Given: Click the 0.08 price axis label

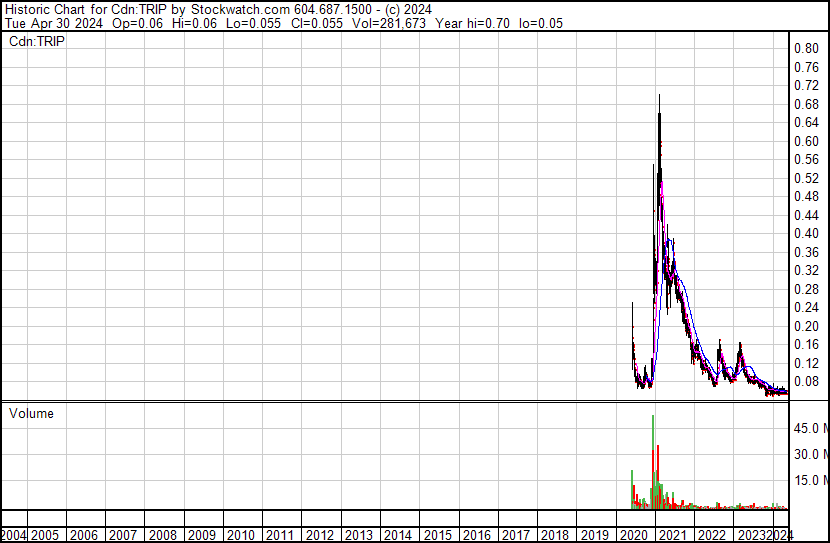Looking at the screenshot, I should pos(806,381).
